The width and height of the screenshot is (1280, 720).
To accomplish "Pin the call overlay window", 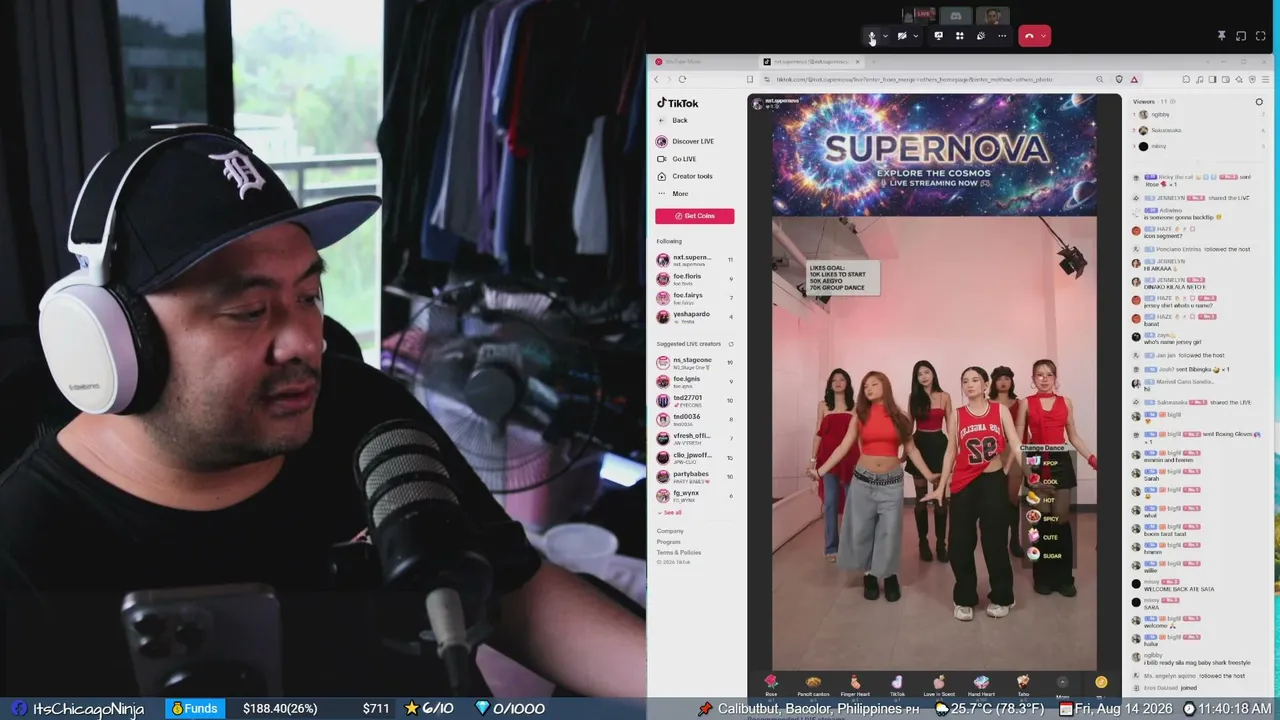I will (x=1221, y=36).
